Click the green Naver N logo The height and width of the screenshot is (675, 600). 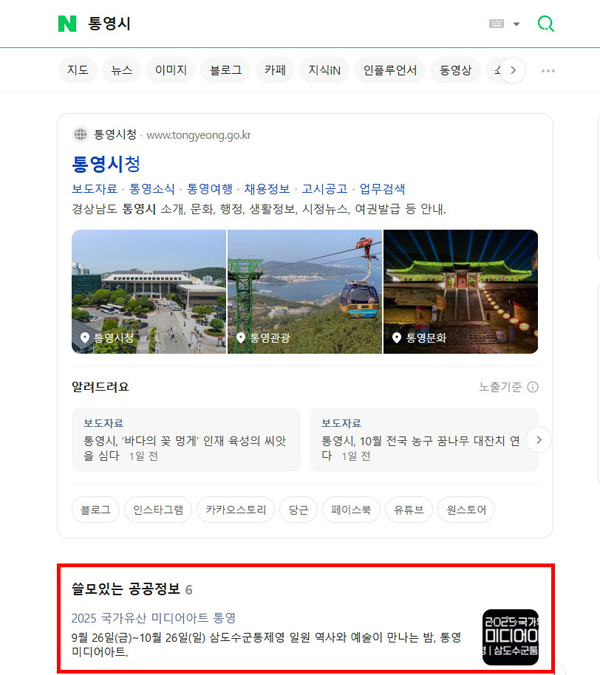tap(67, 24)
